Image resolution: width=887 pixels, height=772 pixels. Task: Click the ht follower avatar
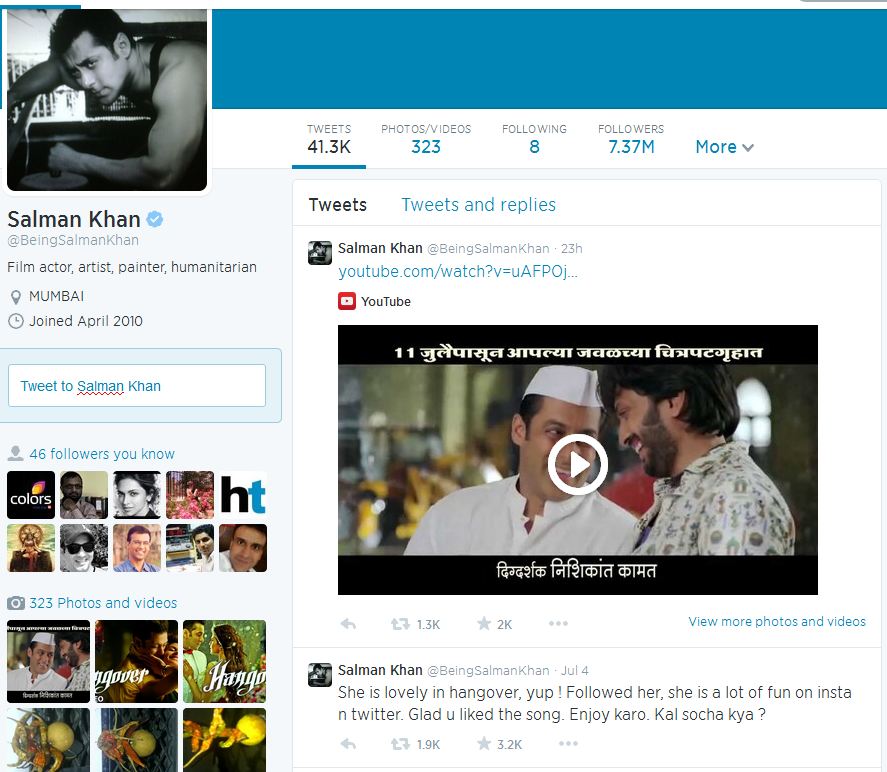coord(243,495)
